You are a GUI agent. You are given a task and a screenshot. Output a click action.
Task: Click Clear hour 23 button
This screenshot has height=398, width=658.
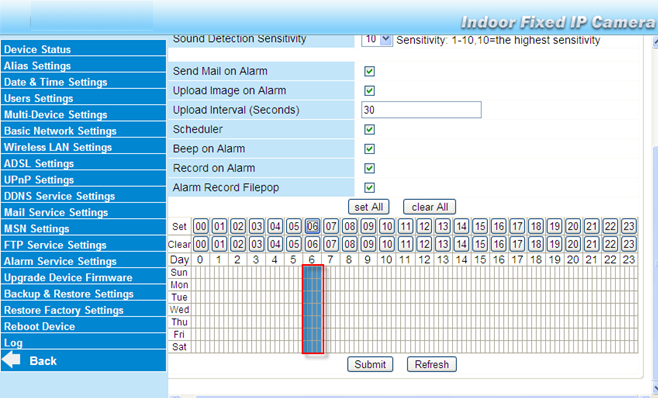628,244
